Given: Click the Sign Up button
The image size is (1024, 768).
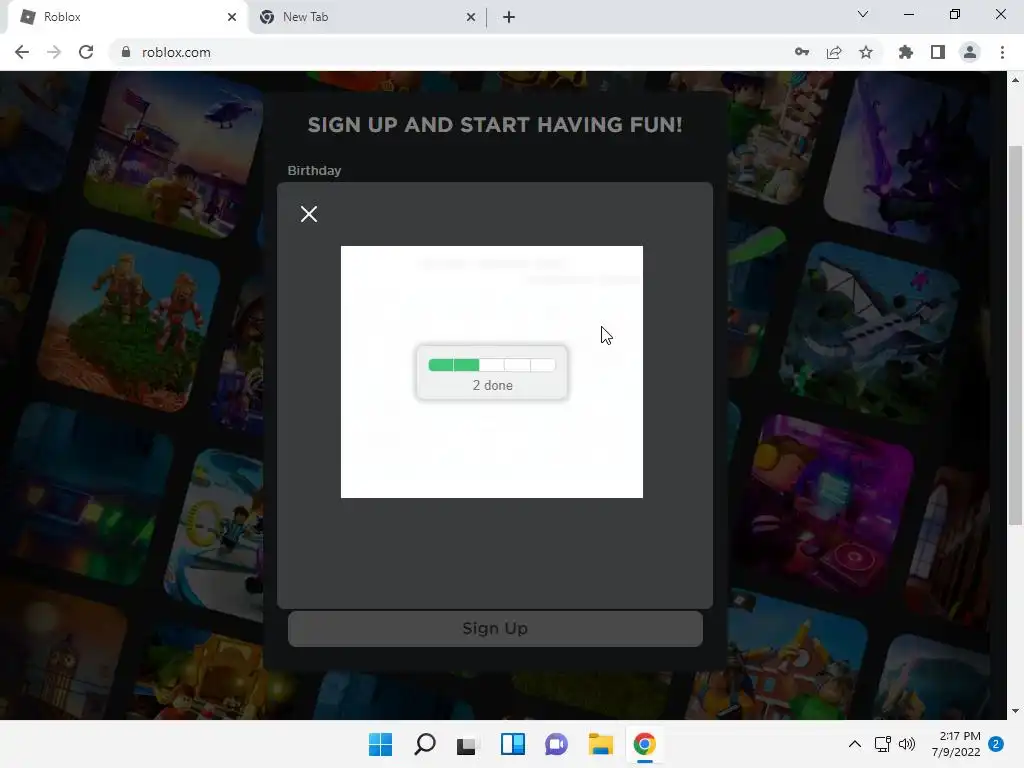Looking at the screenshot, I should 495,628.
